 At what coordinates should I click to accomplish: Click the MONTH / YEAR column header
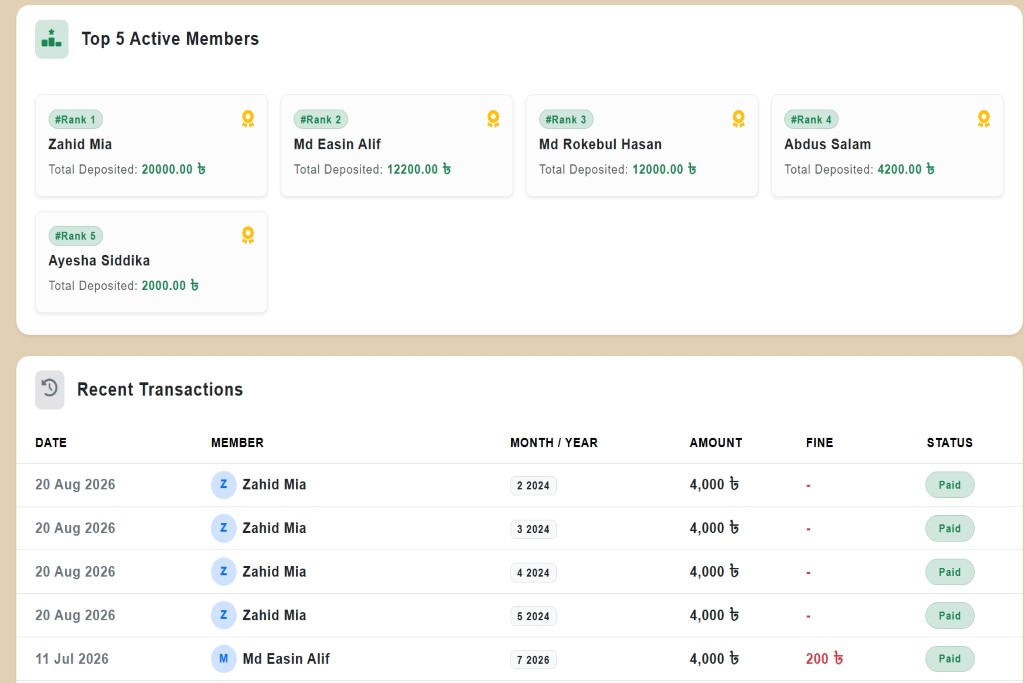554,443
